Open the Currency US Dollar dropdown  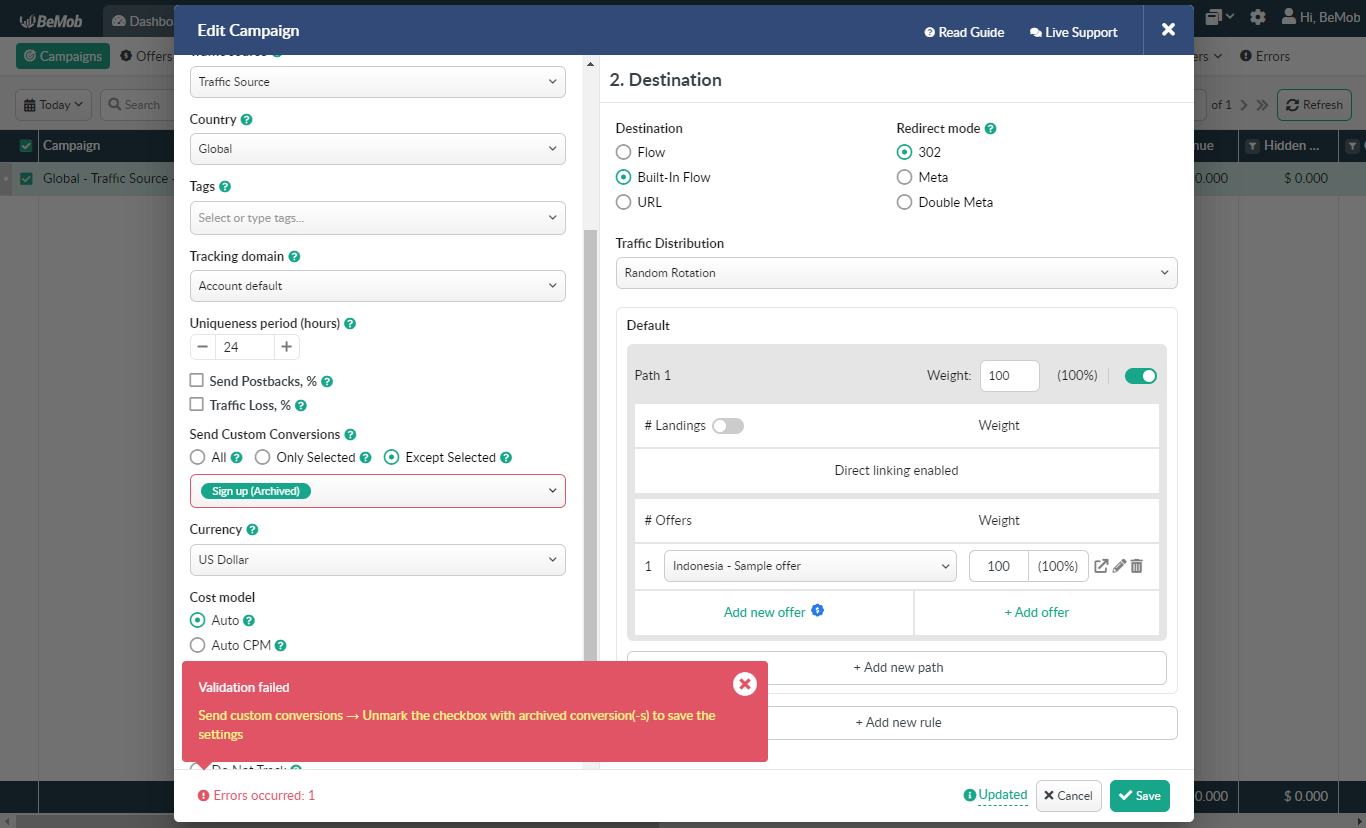tap(378, 560)
